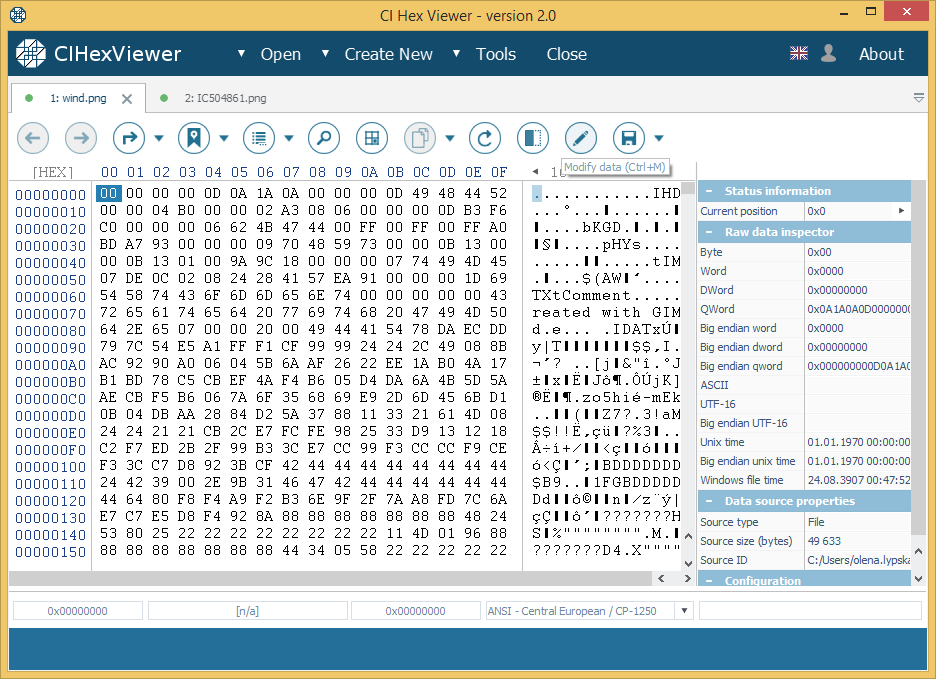Open the Go to position tool
Screen dimensions: 936x679
click(x=129, y=139)
